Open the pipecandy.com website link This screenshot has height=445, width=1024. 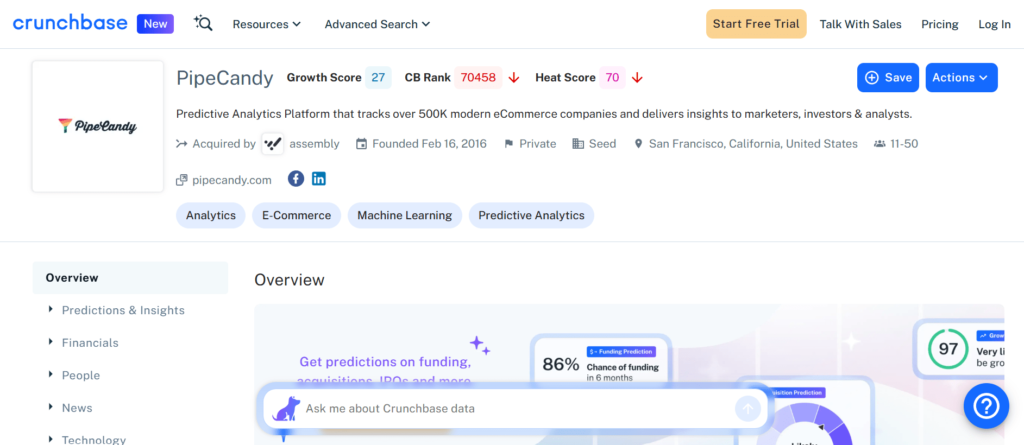[231, 180]
